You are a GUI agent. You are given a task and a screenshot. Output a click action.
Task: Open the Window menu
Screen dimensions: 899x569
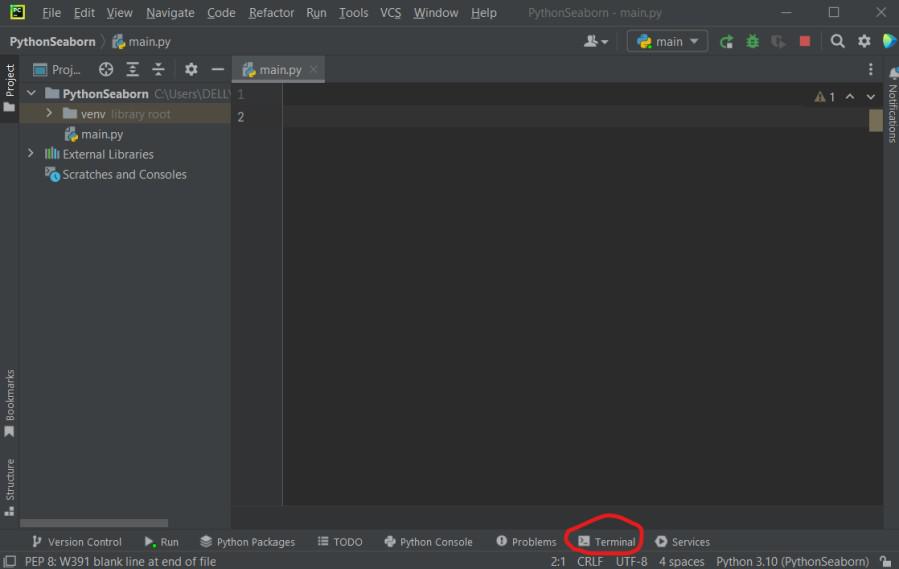(x=436, y=13)
